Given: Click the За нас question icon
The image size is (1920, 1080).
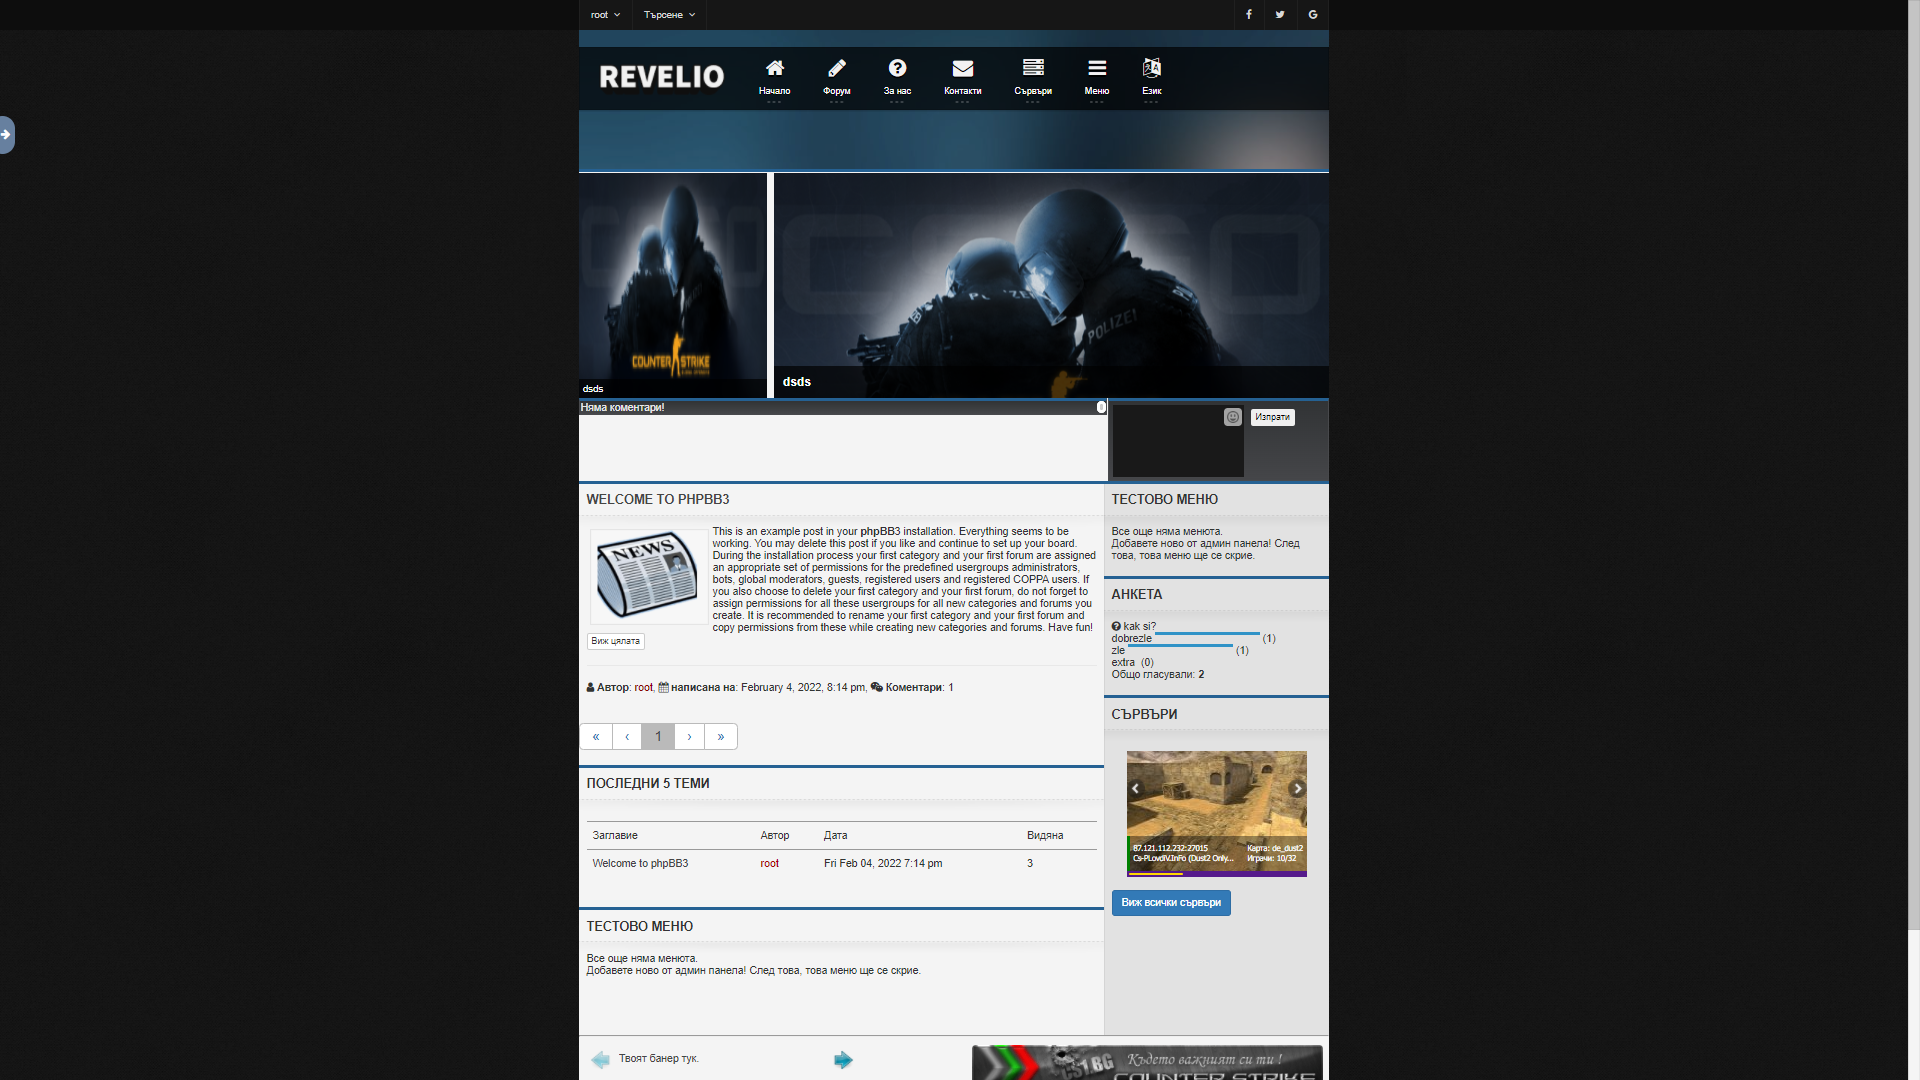Looking at the screenshot, I should point(897,69).
